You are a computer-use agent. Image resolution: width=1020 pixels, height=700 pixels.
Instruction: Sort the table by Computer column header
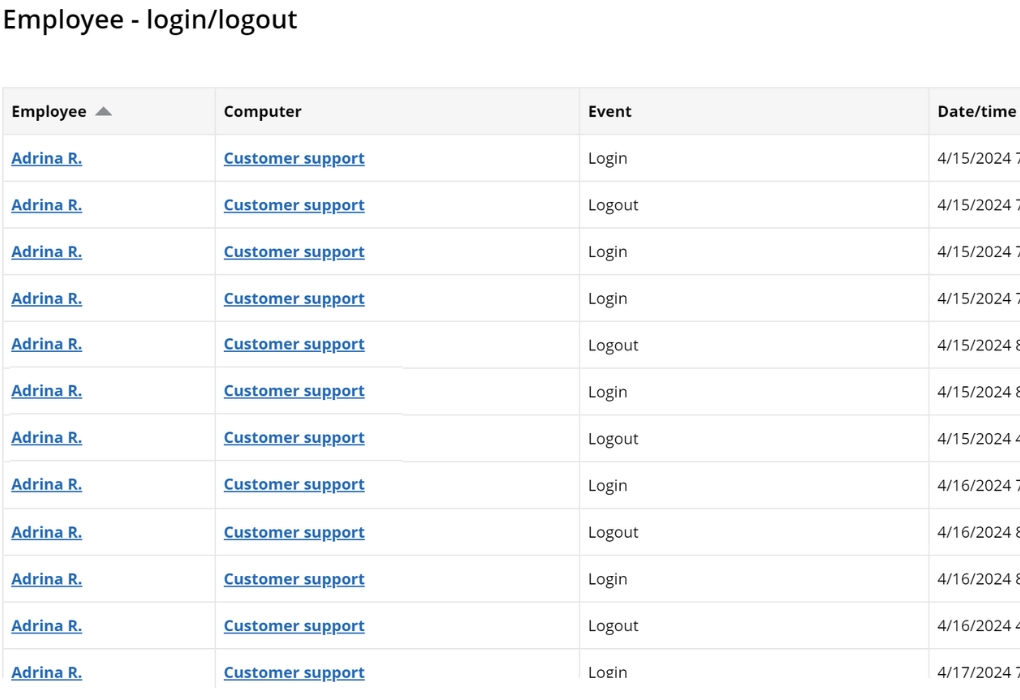click(262, 112)
